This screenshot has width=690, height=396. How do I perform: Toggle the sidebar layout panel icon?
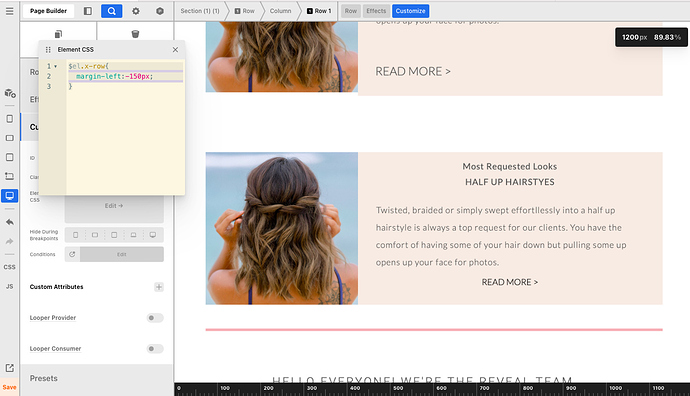pos(88,11)
